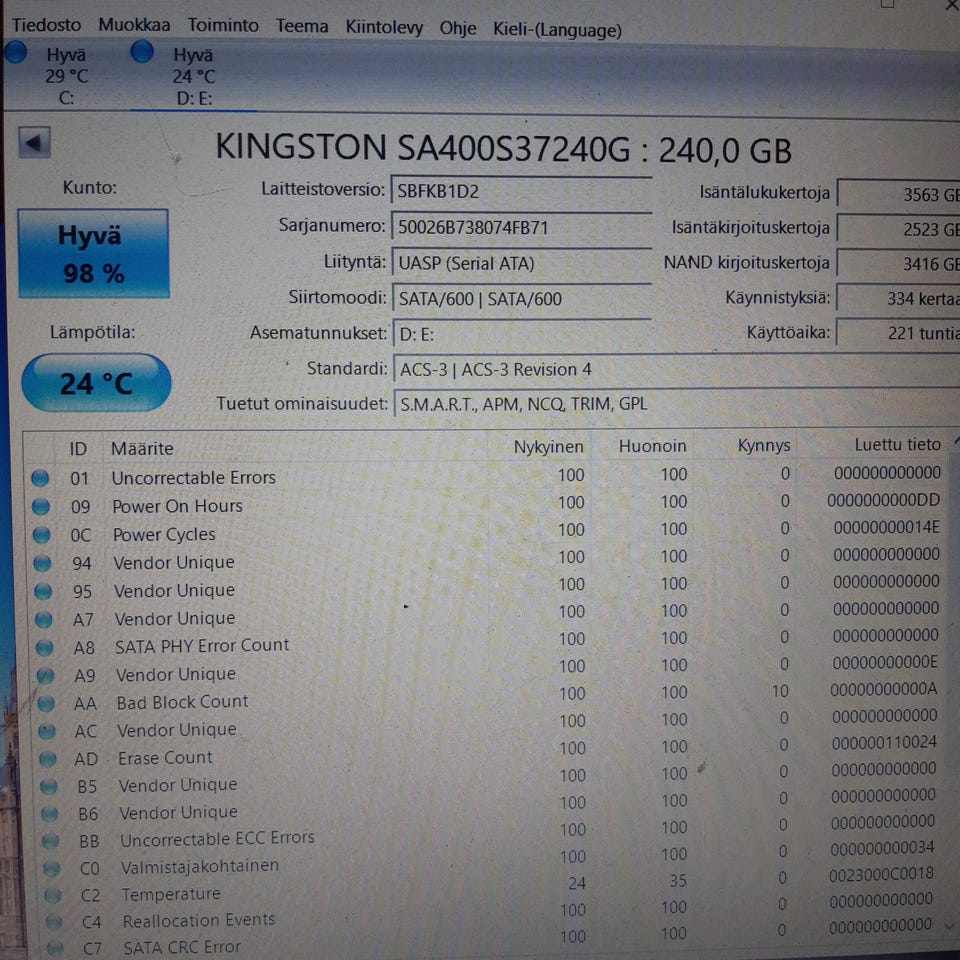Click the NAND writes value 3416 GB

[x=898, y=263]
